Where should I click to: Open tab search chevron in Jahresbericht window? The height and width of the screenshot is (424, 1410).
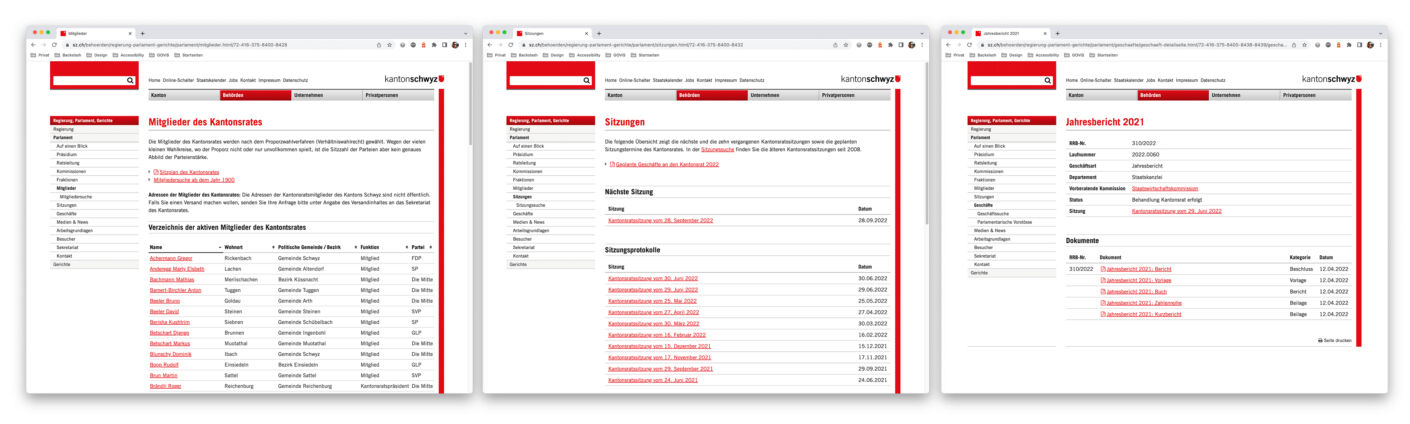1379,33
